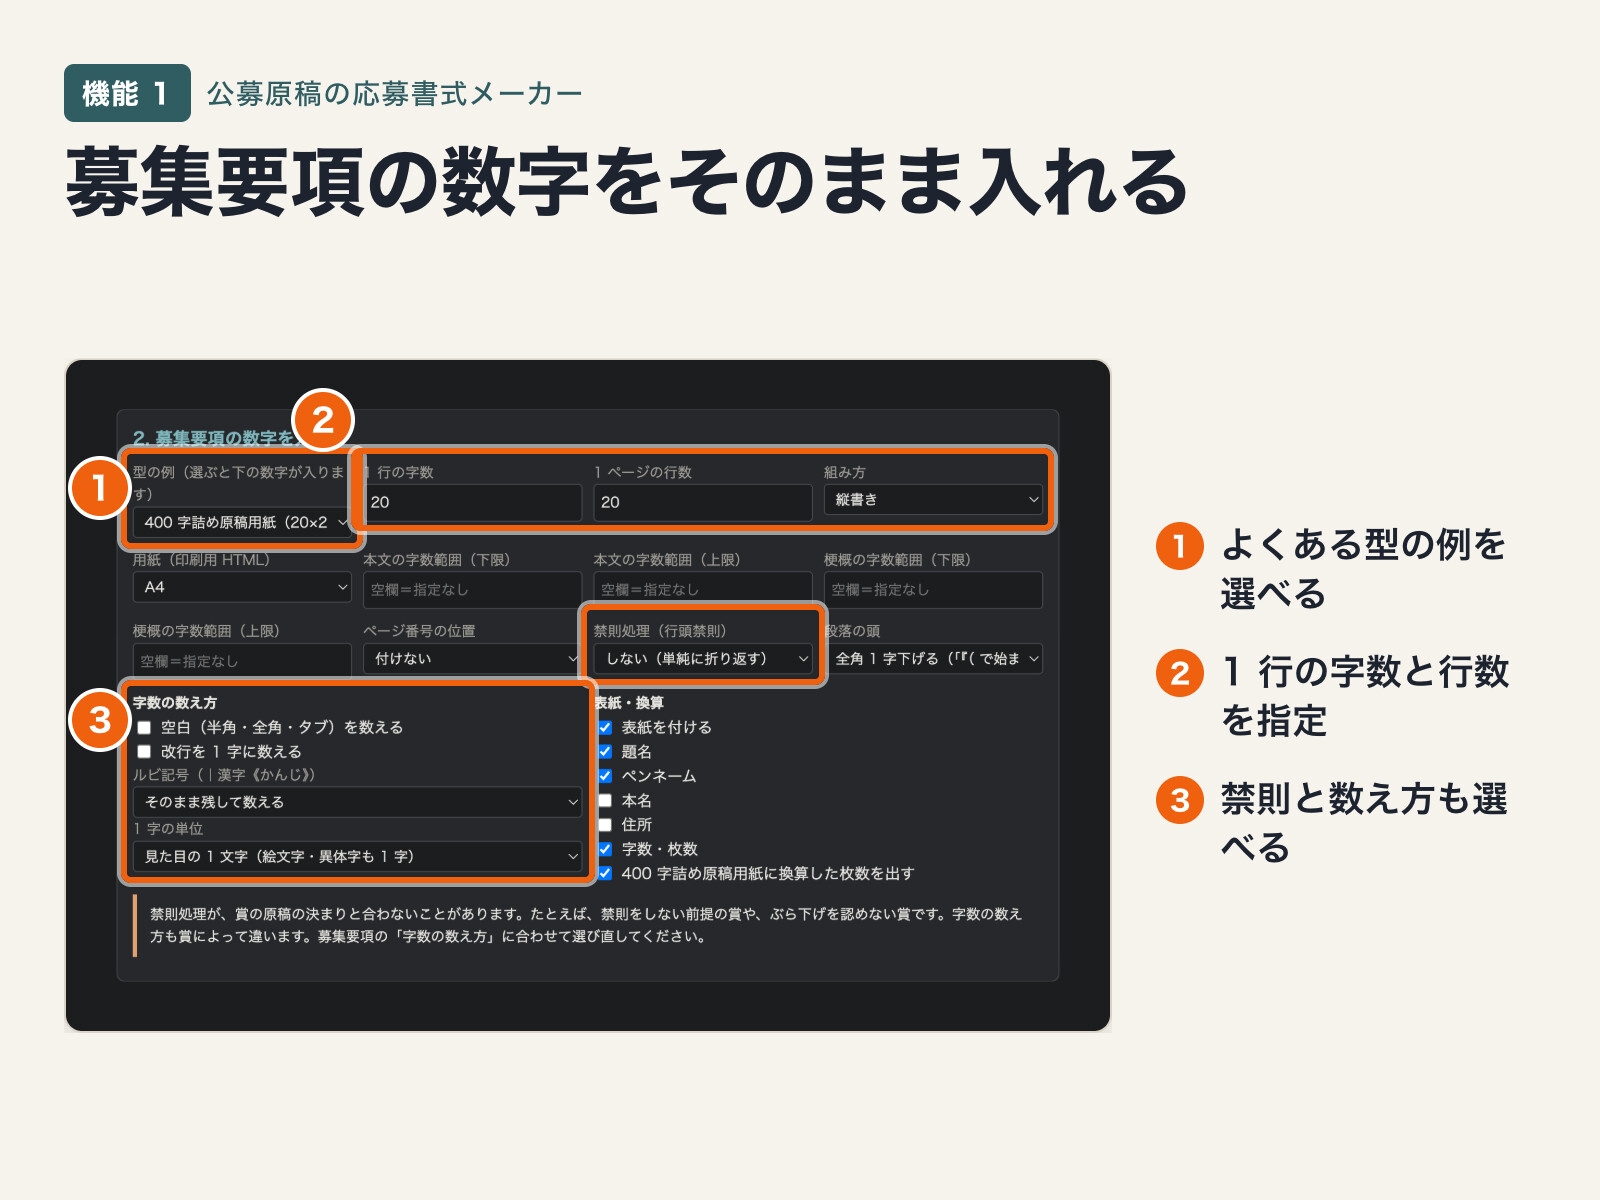The image size is (1600, 1200).
Task: Open the ページ番号の位置 dropdown
Action: tap(472, 658)
